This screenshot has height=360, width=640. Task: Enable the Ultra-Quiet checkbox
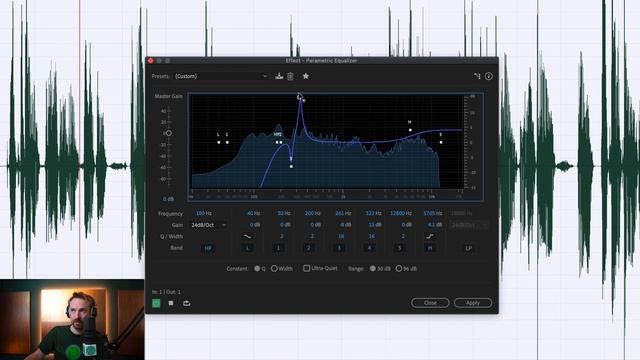[307, 268]
